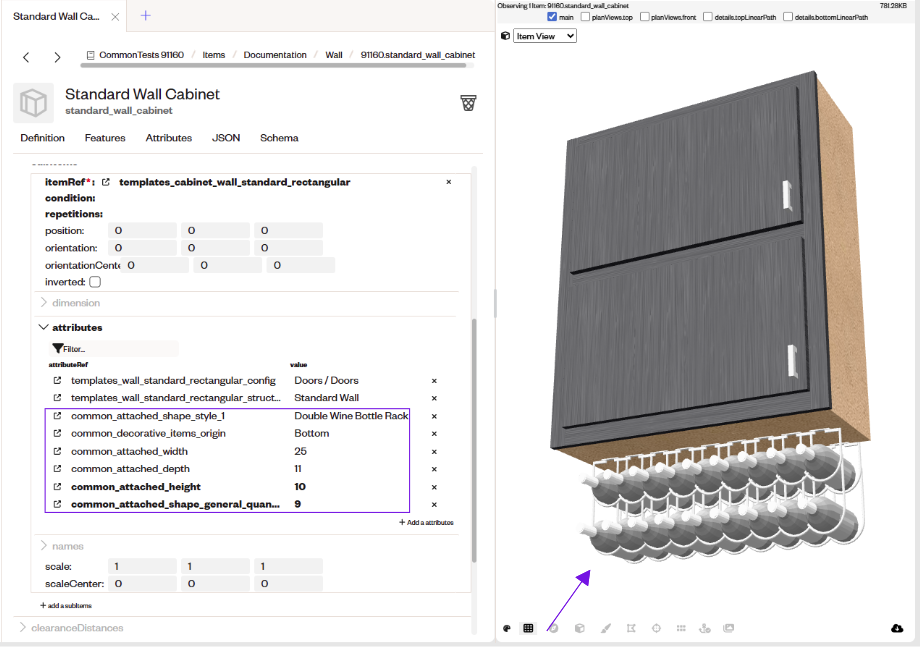
Task: Click the crosshair target icon in the viewer toolbar
Action: click(657, 628)
